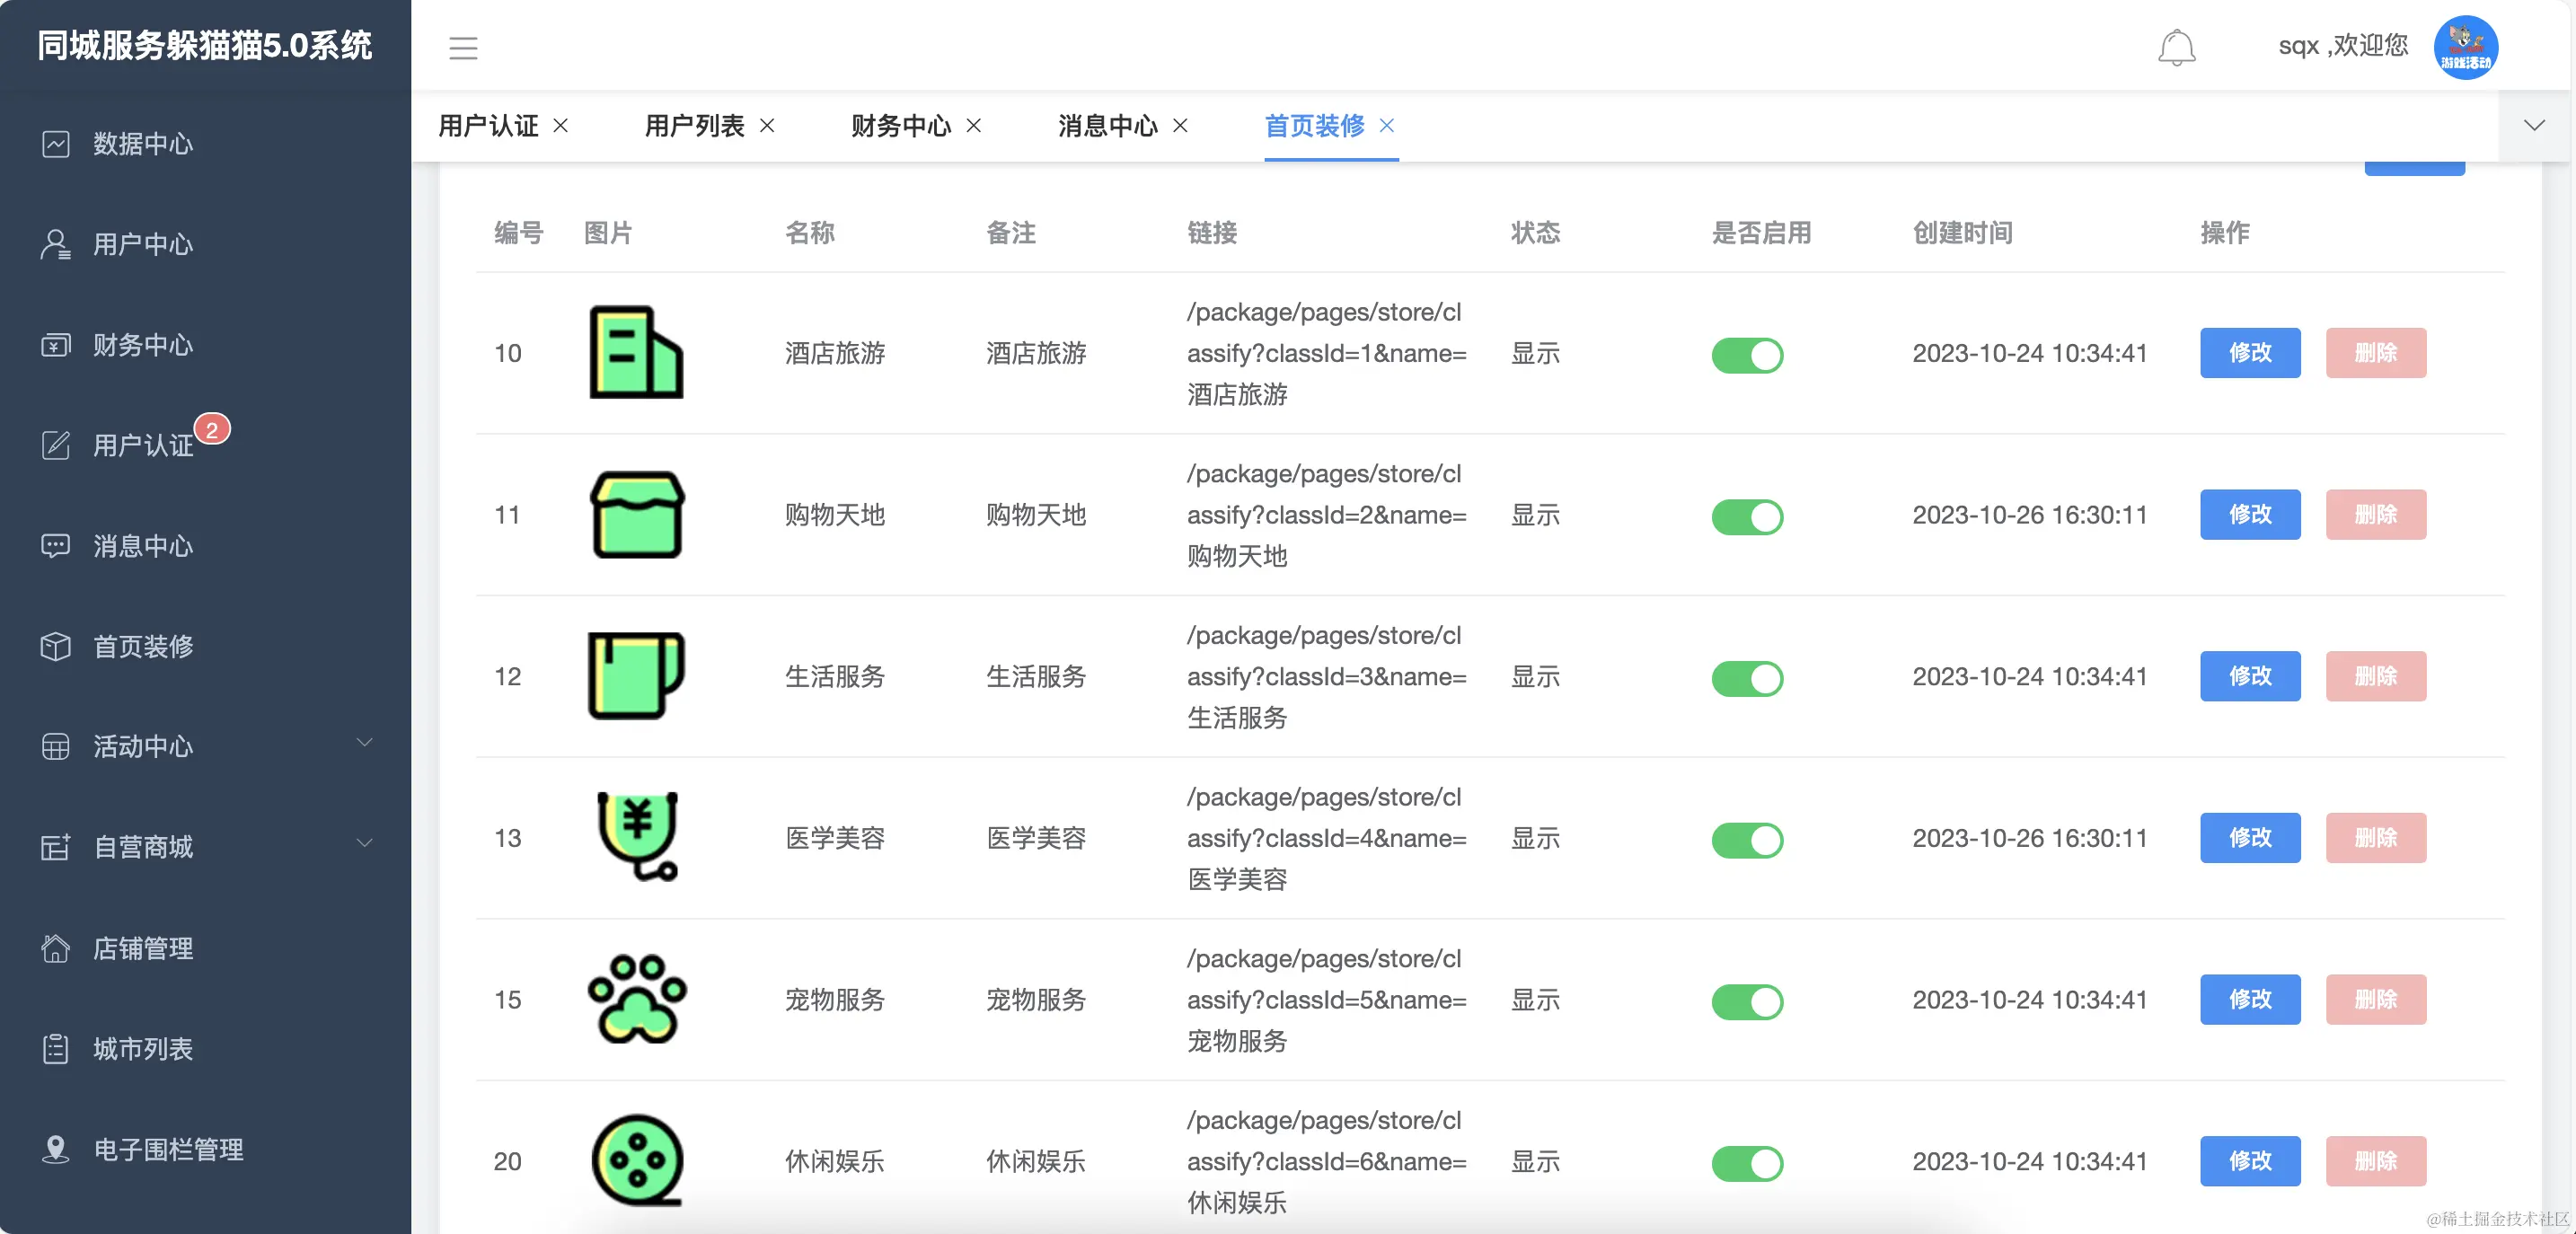Open 数据中心 from the sidebar

pyautogui.click(x=143, y=144)
